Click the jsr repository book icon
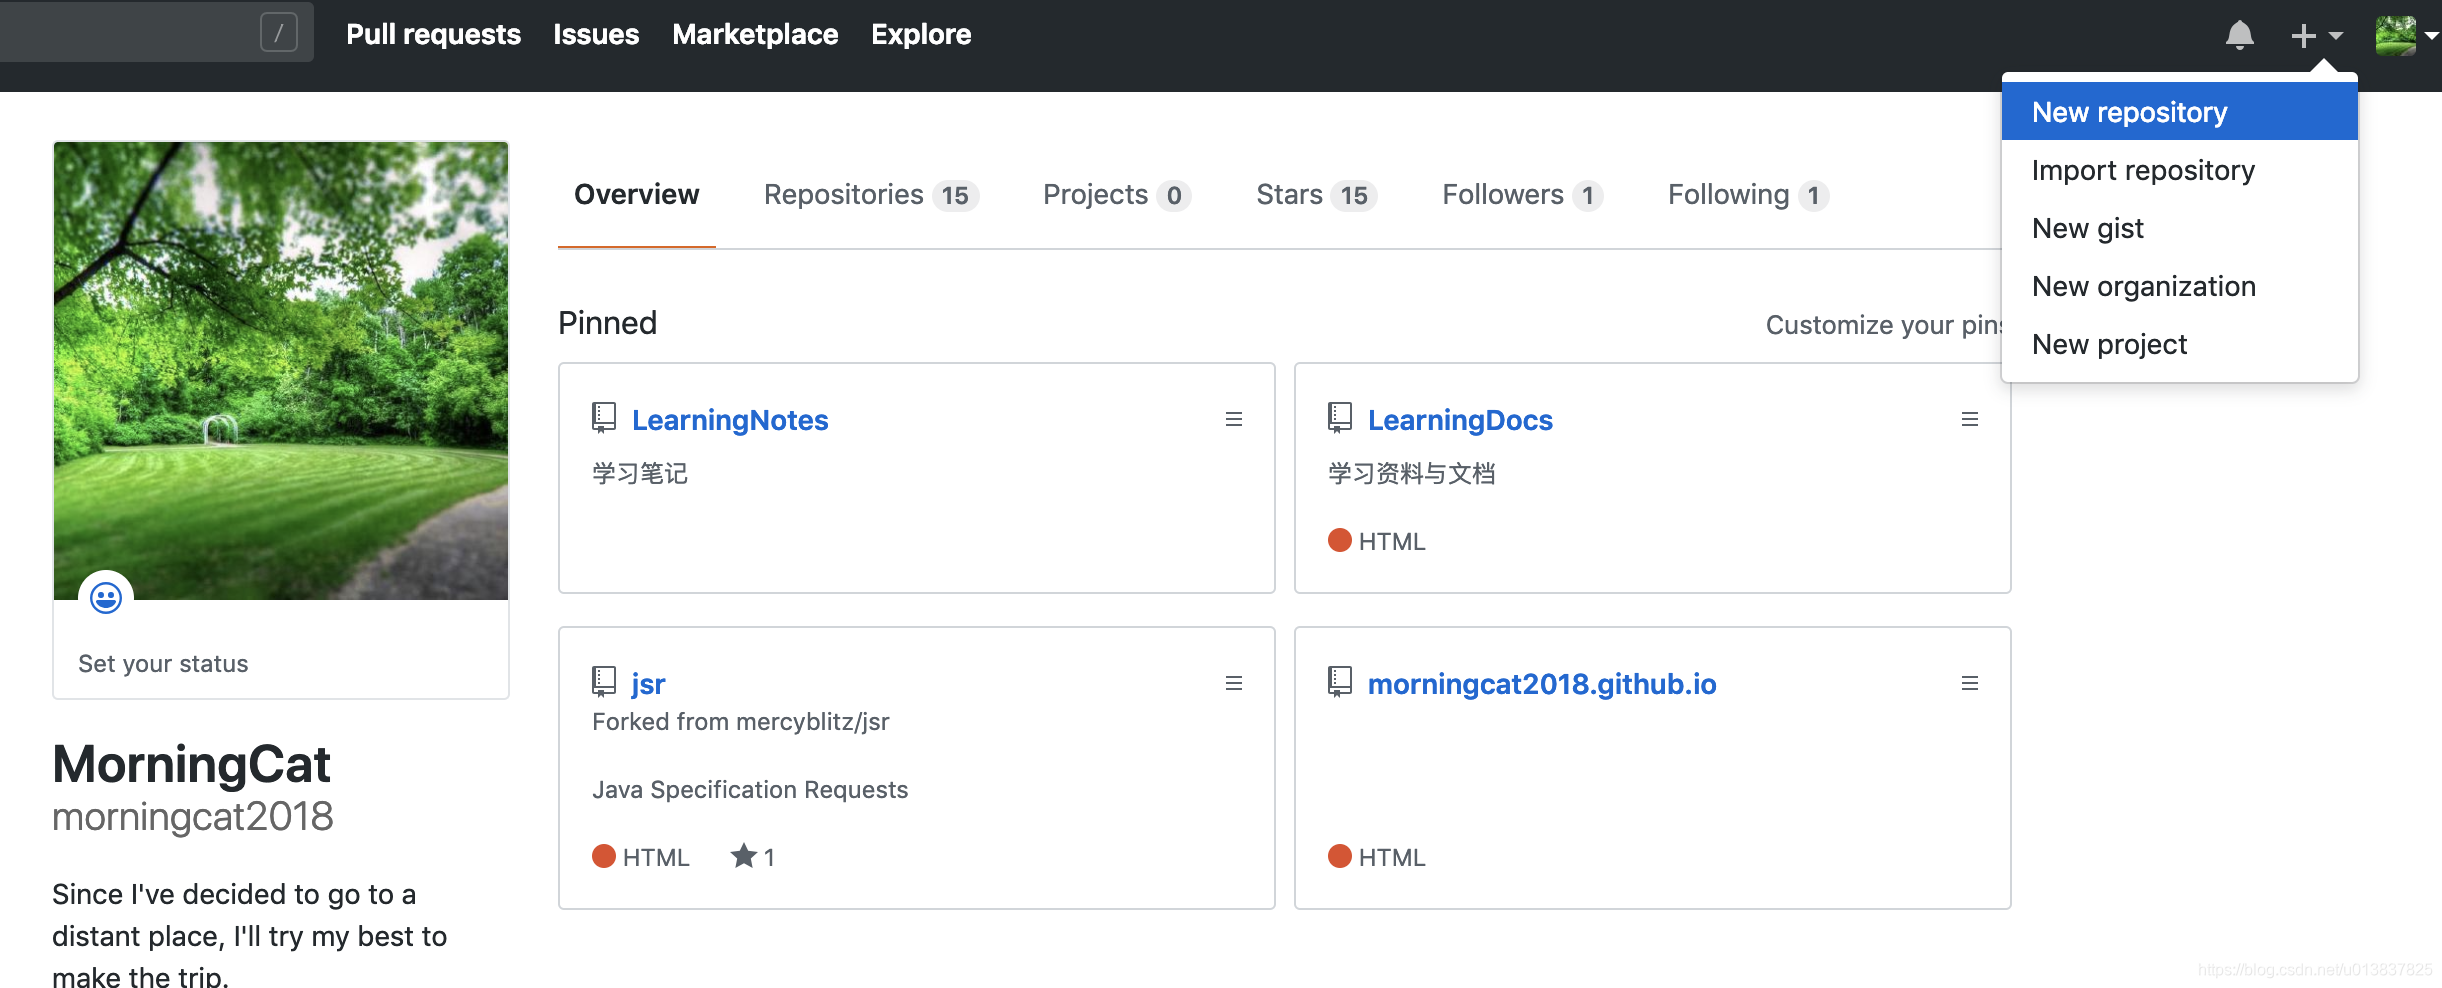Screen dimensions: 2442x988 (603, 682)
